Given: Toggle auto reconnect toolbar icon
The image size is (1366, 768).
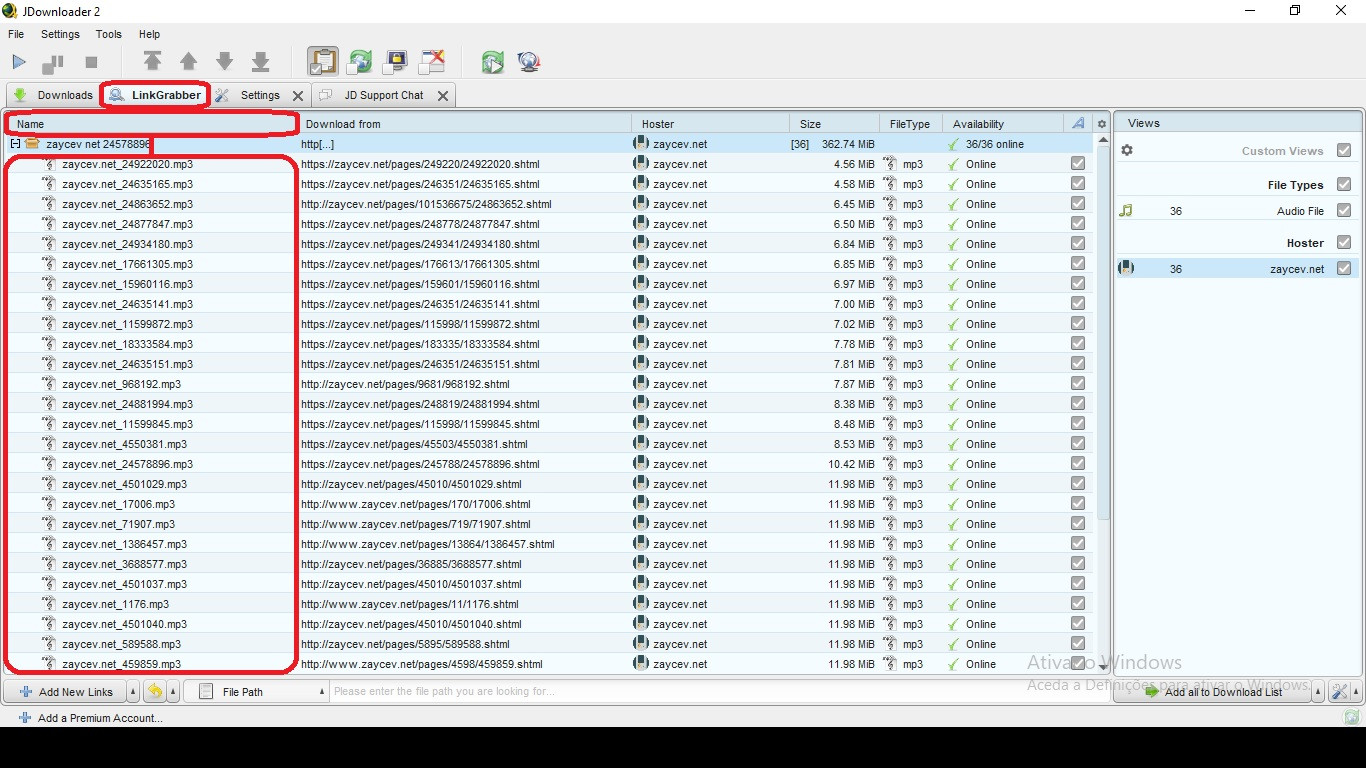Looking at the screenshot, I should click(359, 62).
